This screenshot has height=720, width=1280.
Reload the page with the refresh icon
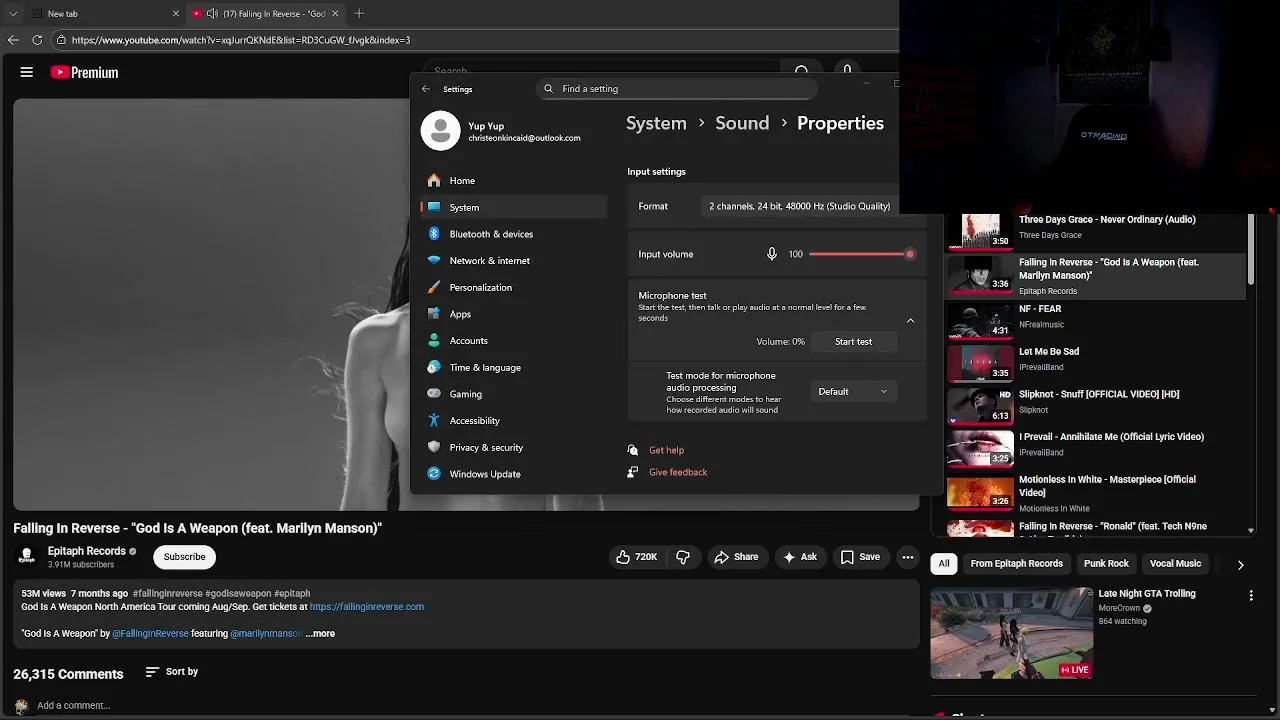tap(37, 40)
